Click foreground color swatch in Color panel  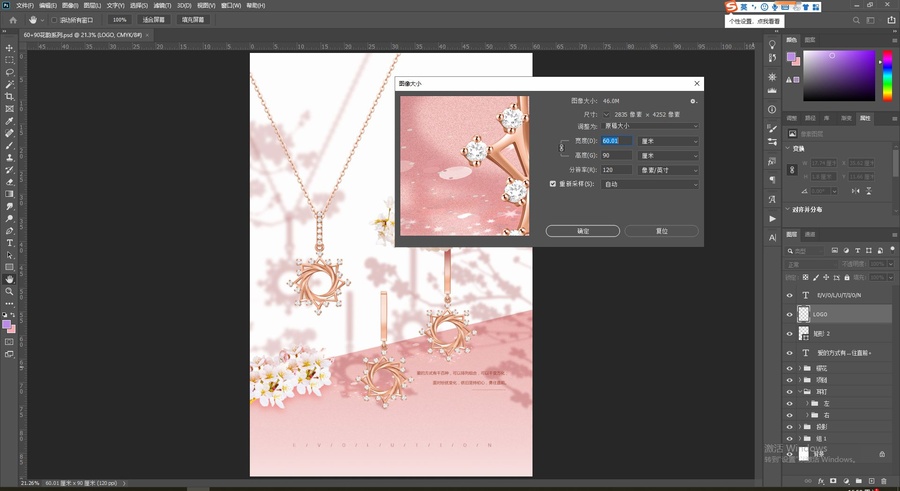792,56
